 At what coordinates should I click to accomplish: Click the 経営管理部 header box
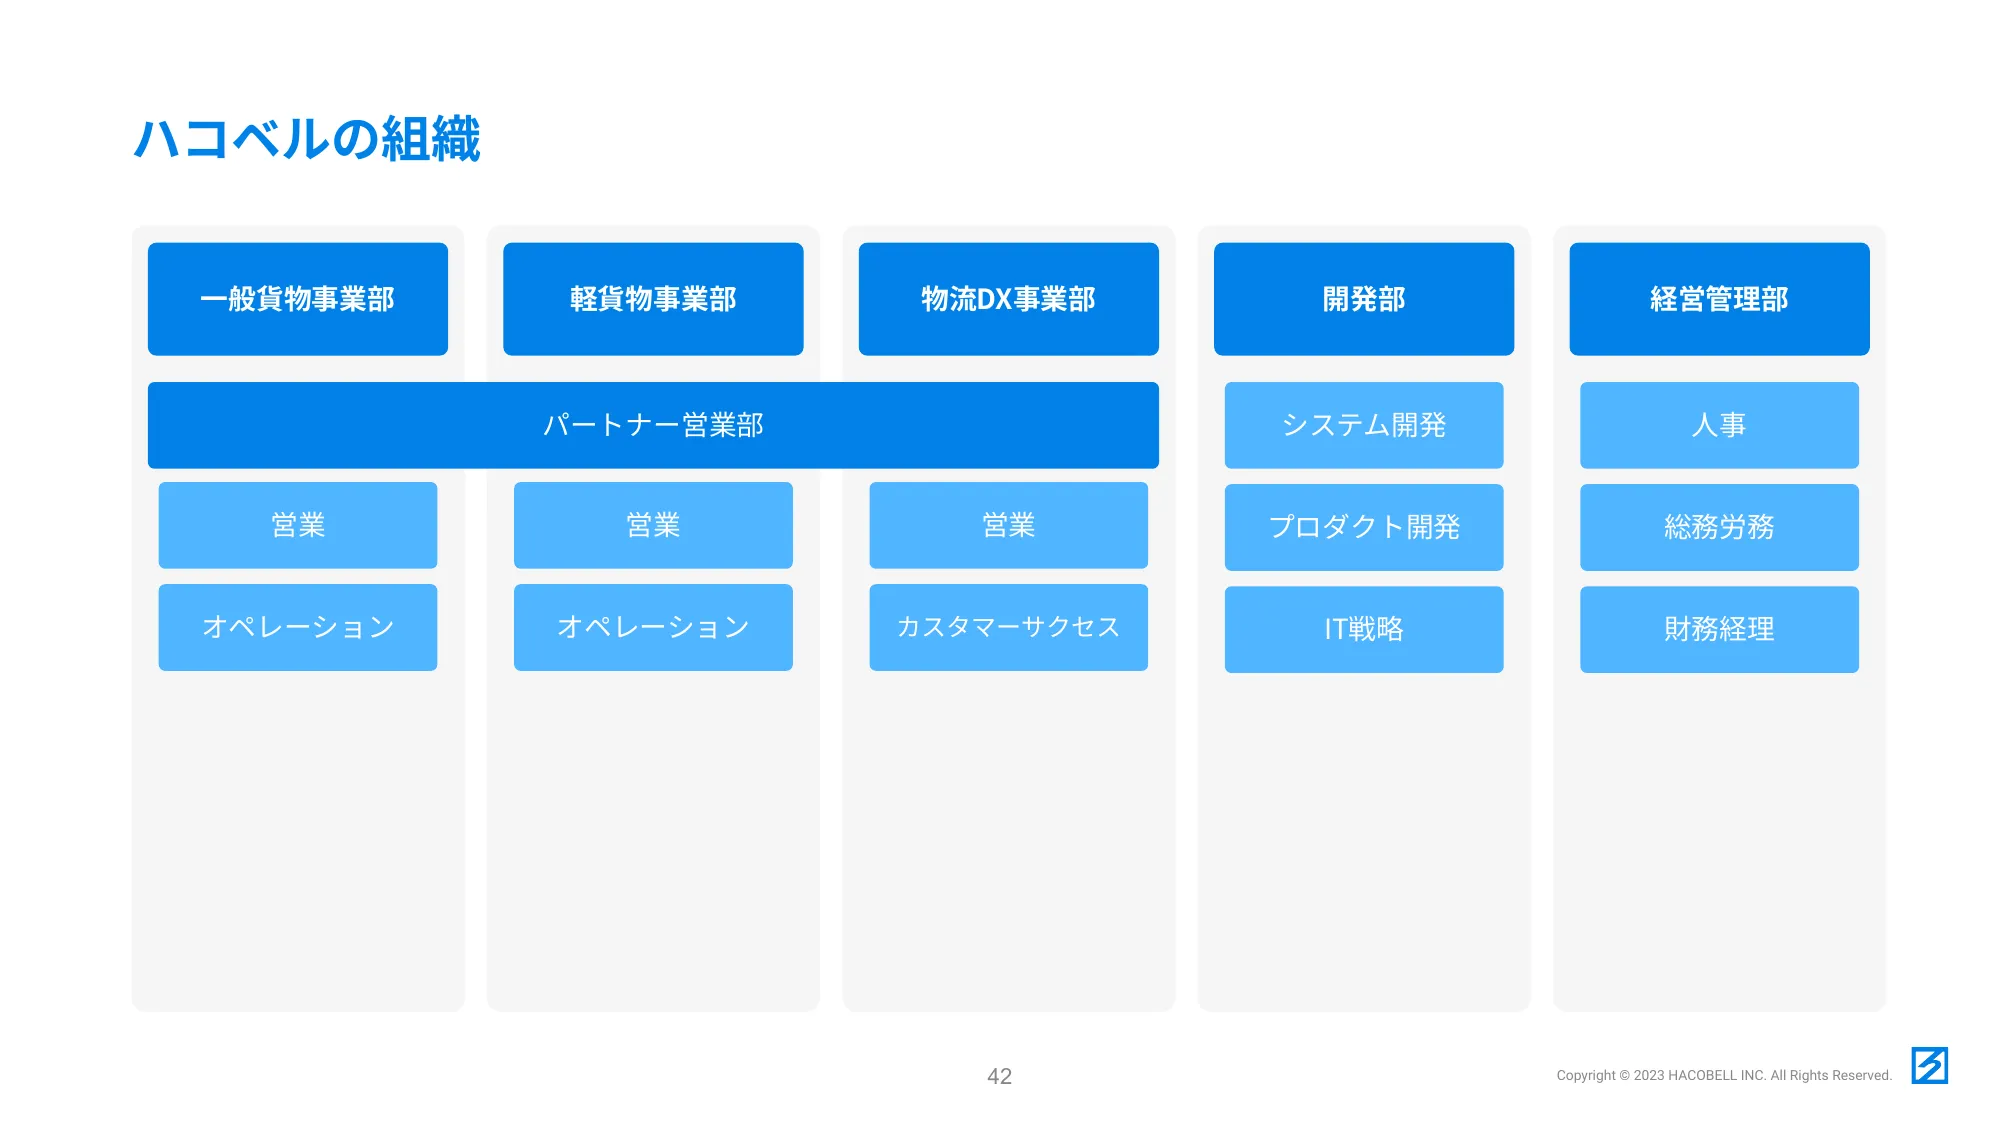1719,299
